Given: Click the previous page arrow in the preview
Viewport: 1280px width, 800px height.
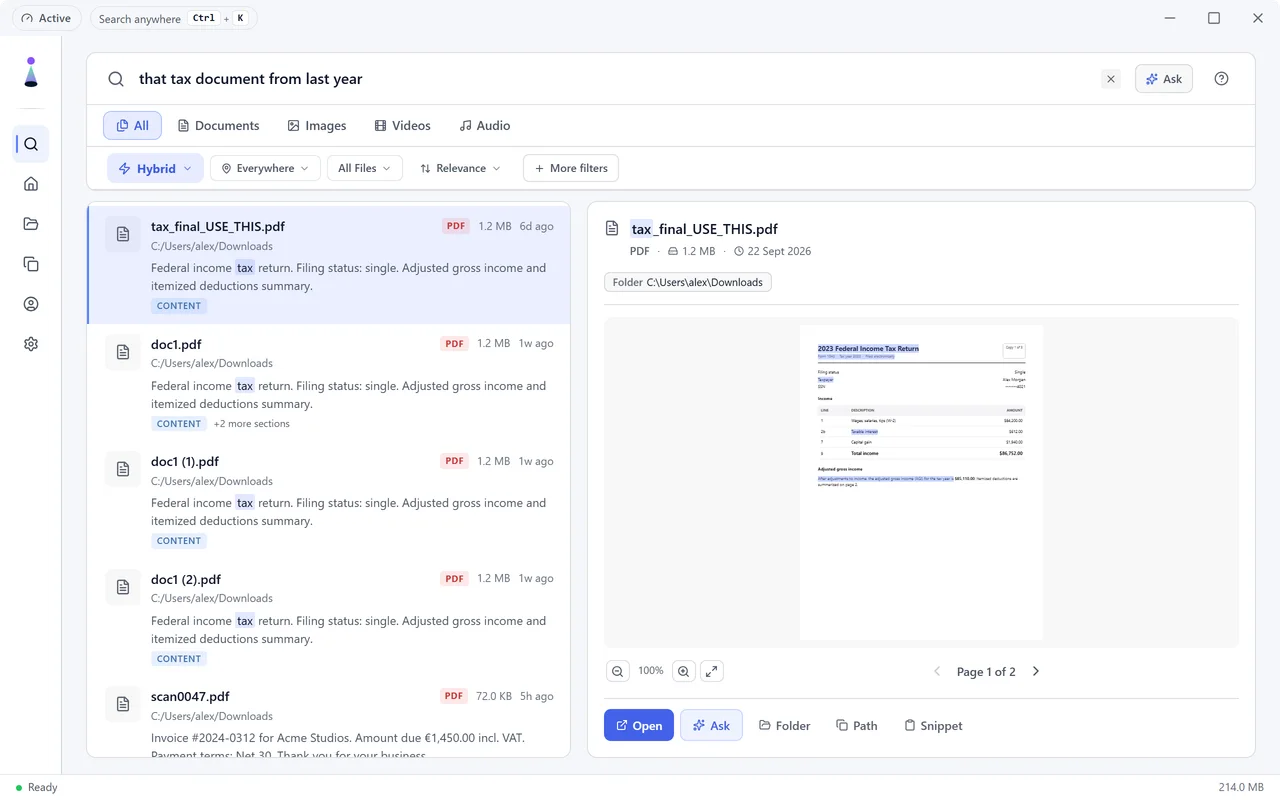Looking at the screenshot, I should [x=937, y=671].
